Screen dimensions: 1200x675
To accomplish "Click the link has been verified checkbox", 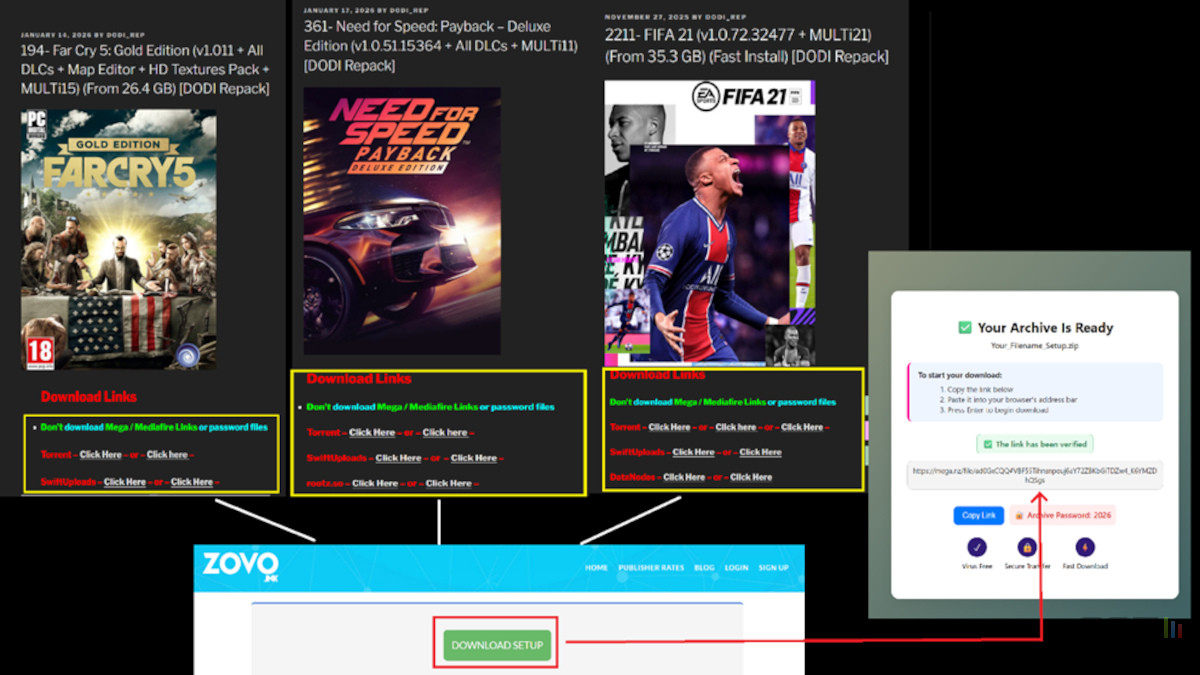I will tap(987, 443).
